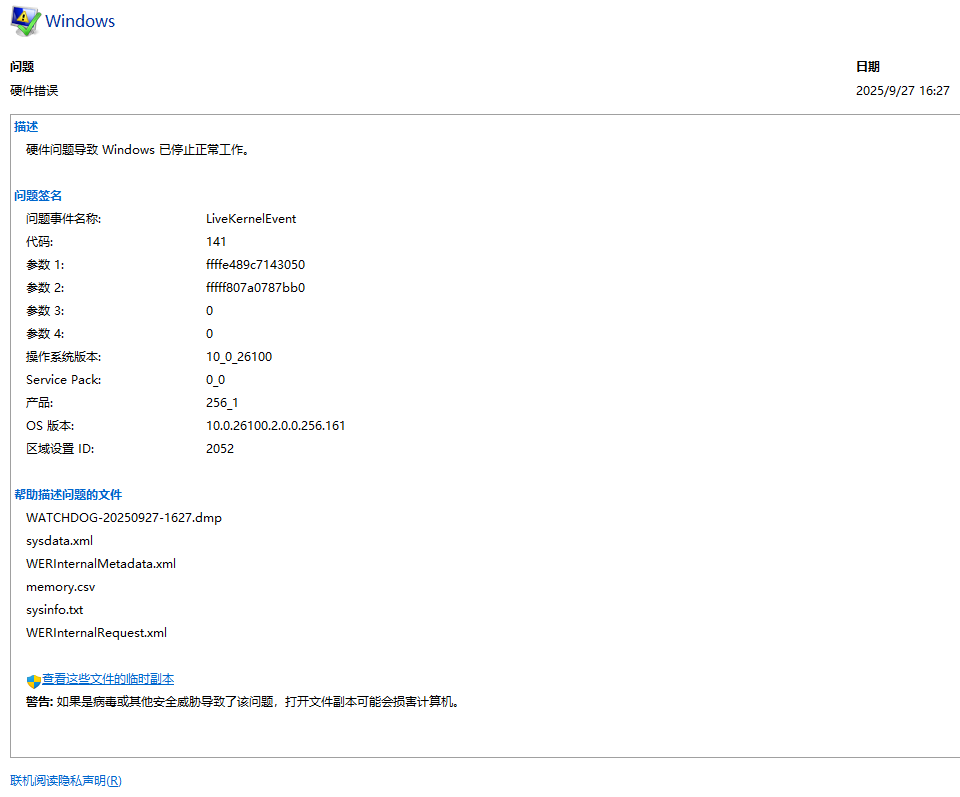Click the description sentence about hardware problem
The width and height of the screenshot is (960, 797).
pyautogui.click(x=138, y=149)
